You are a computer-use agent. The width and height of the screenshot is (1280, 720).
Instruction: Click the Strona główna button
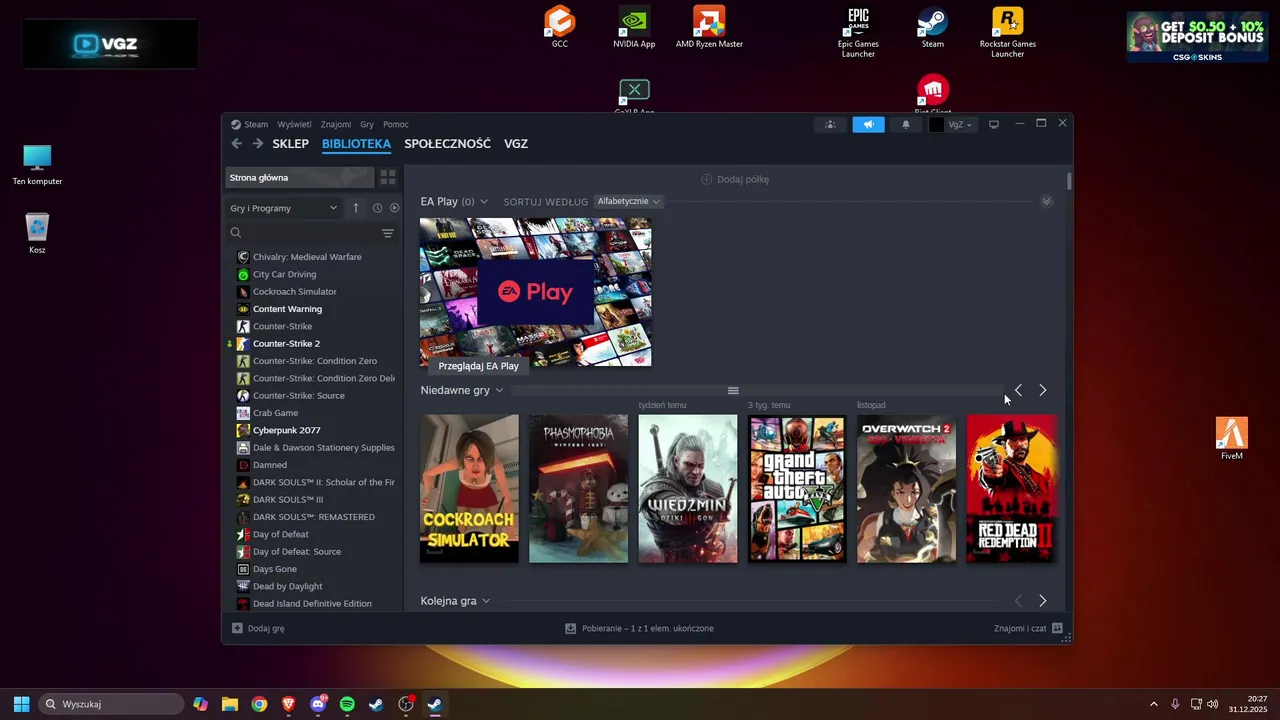pyautogui.click(x=299, y=178)
